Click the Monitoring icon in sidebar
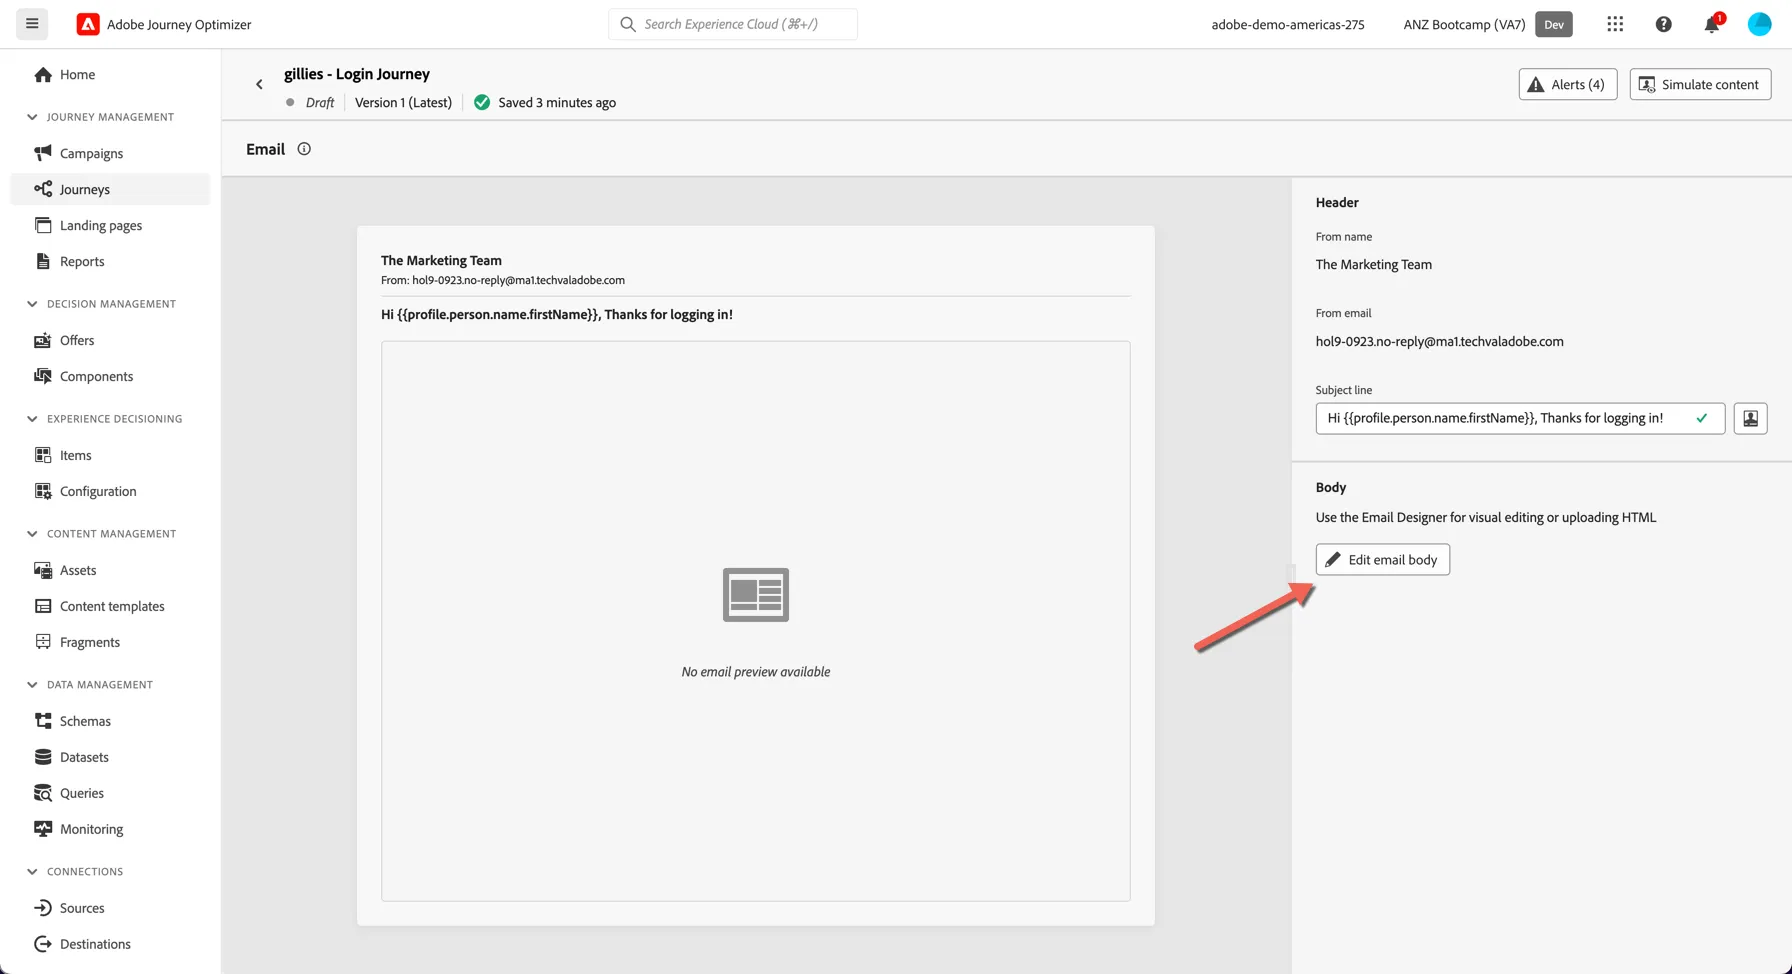 pos(43,829)
